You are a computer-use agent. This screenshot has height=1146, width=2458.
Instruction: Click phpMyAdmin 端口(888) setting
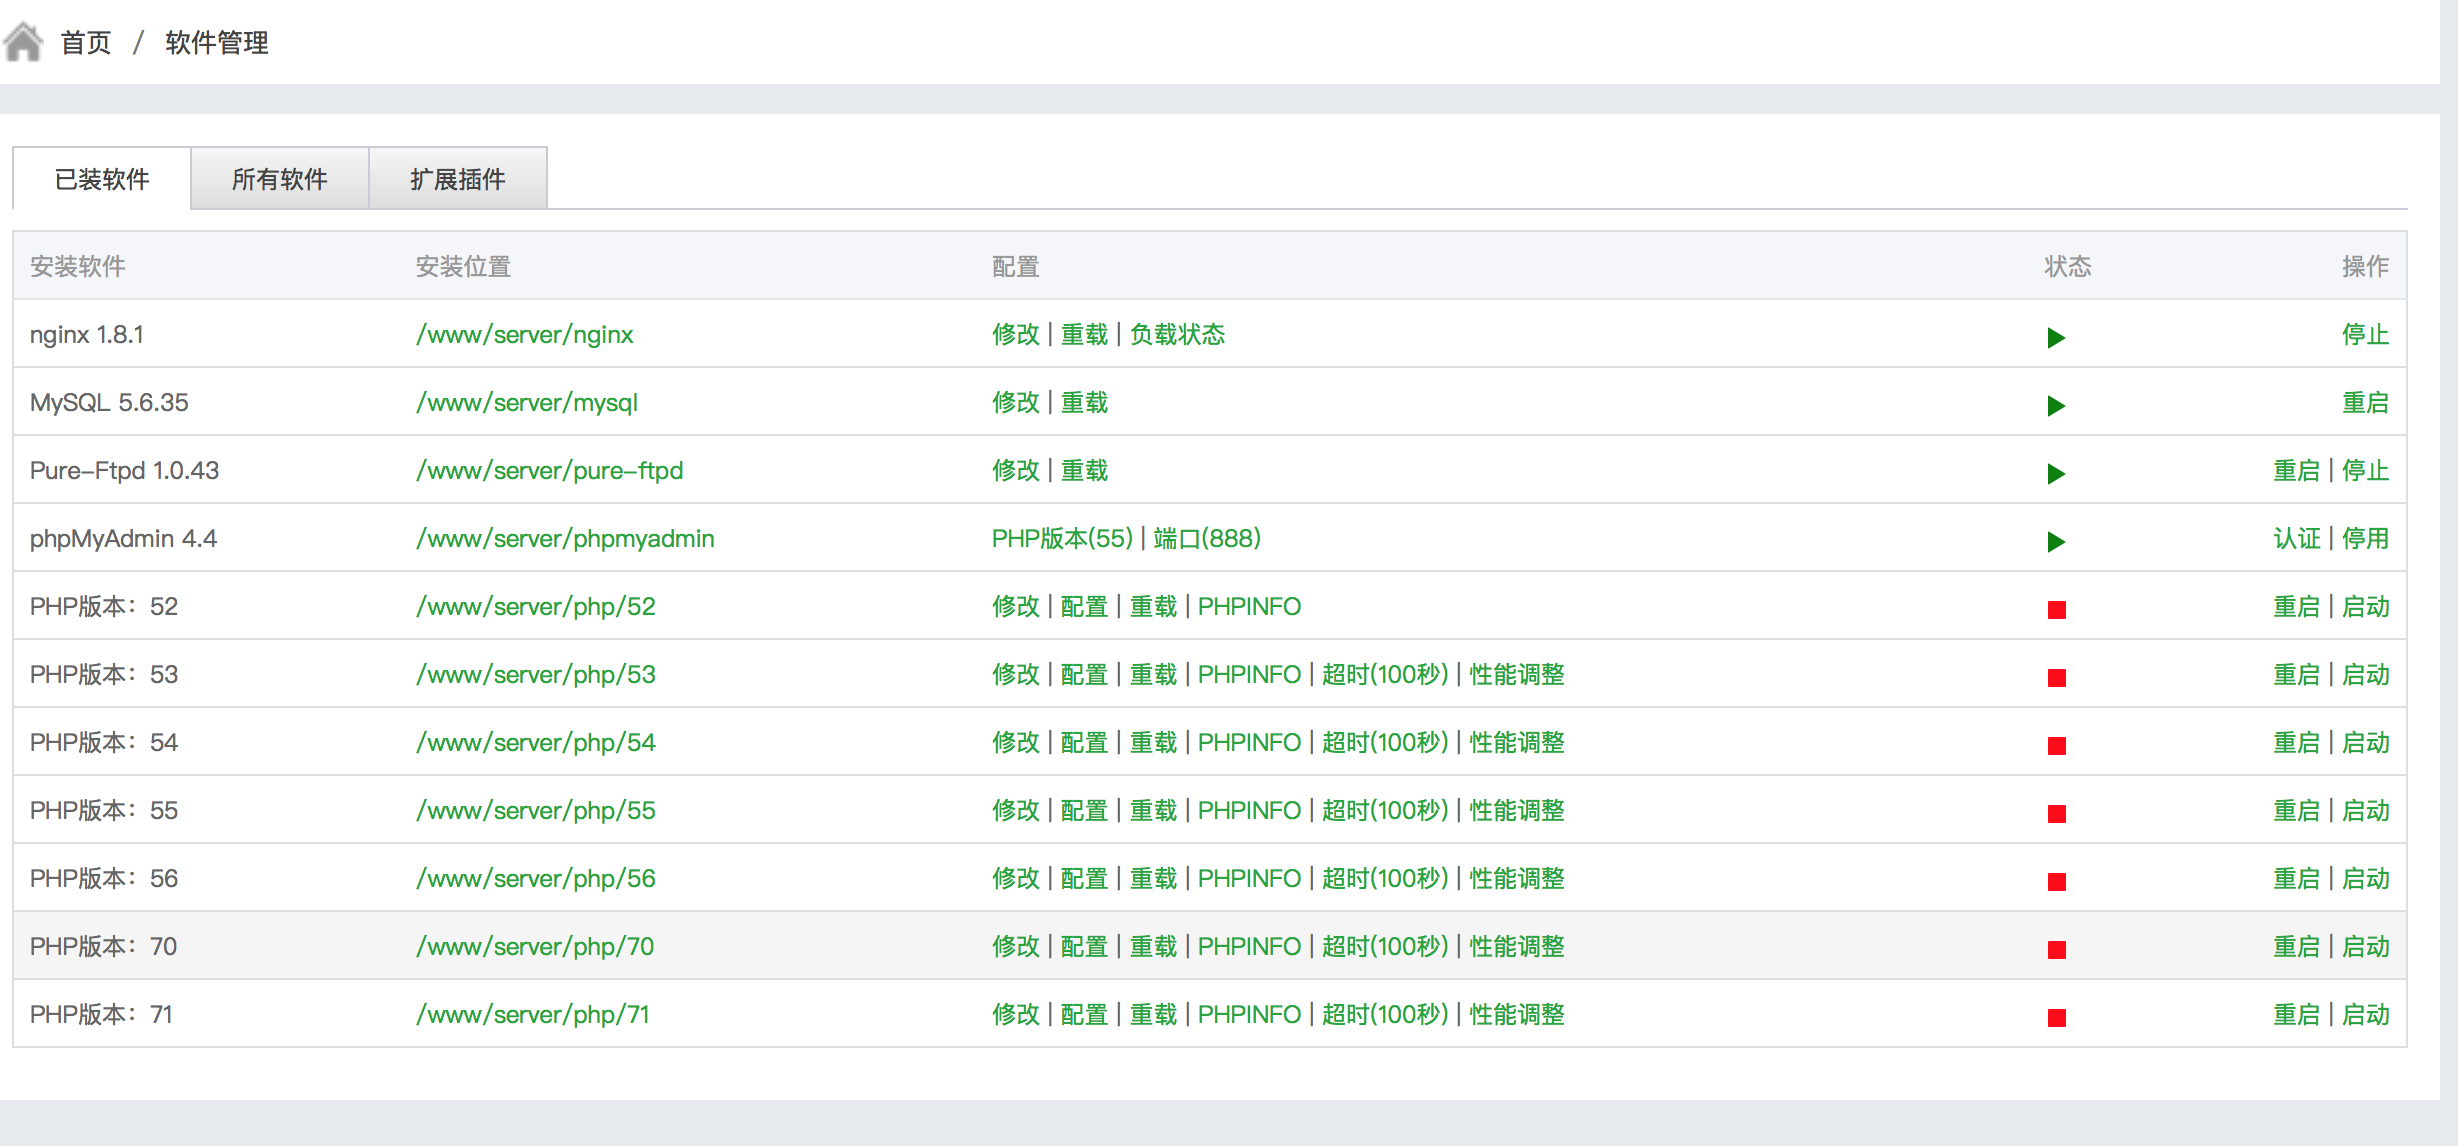point(1207,539)
